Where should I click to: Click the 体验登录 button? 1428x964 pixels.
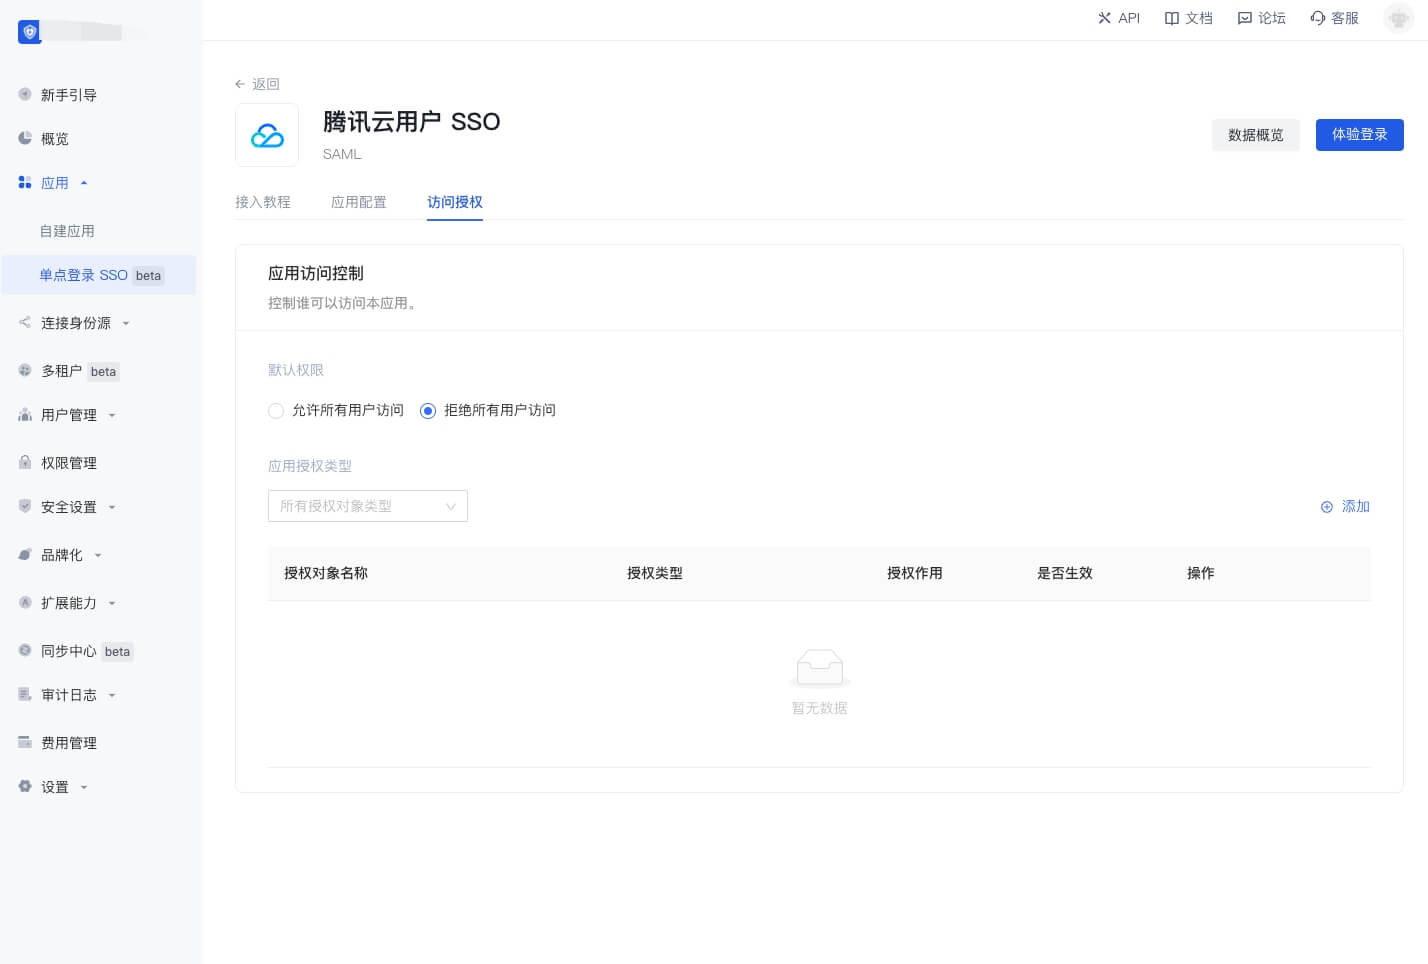pos(1360,134)
